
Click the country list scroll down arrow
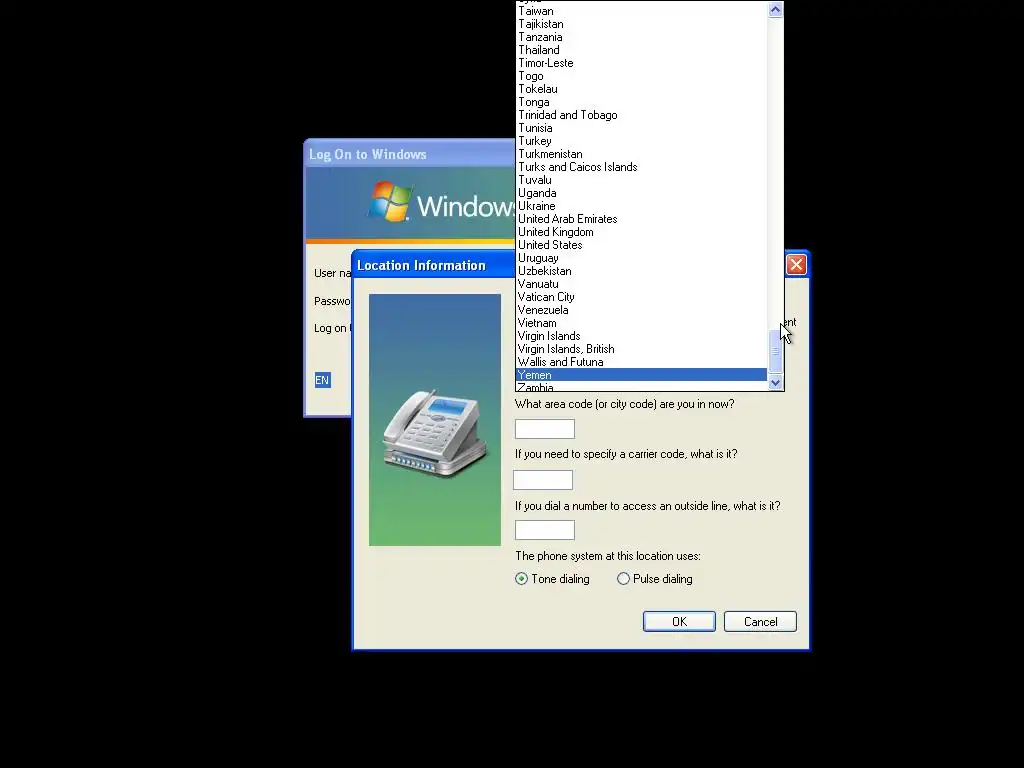pos(775,383)
